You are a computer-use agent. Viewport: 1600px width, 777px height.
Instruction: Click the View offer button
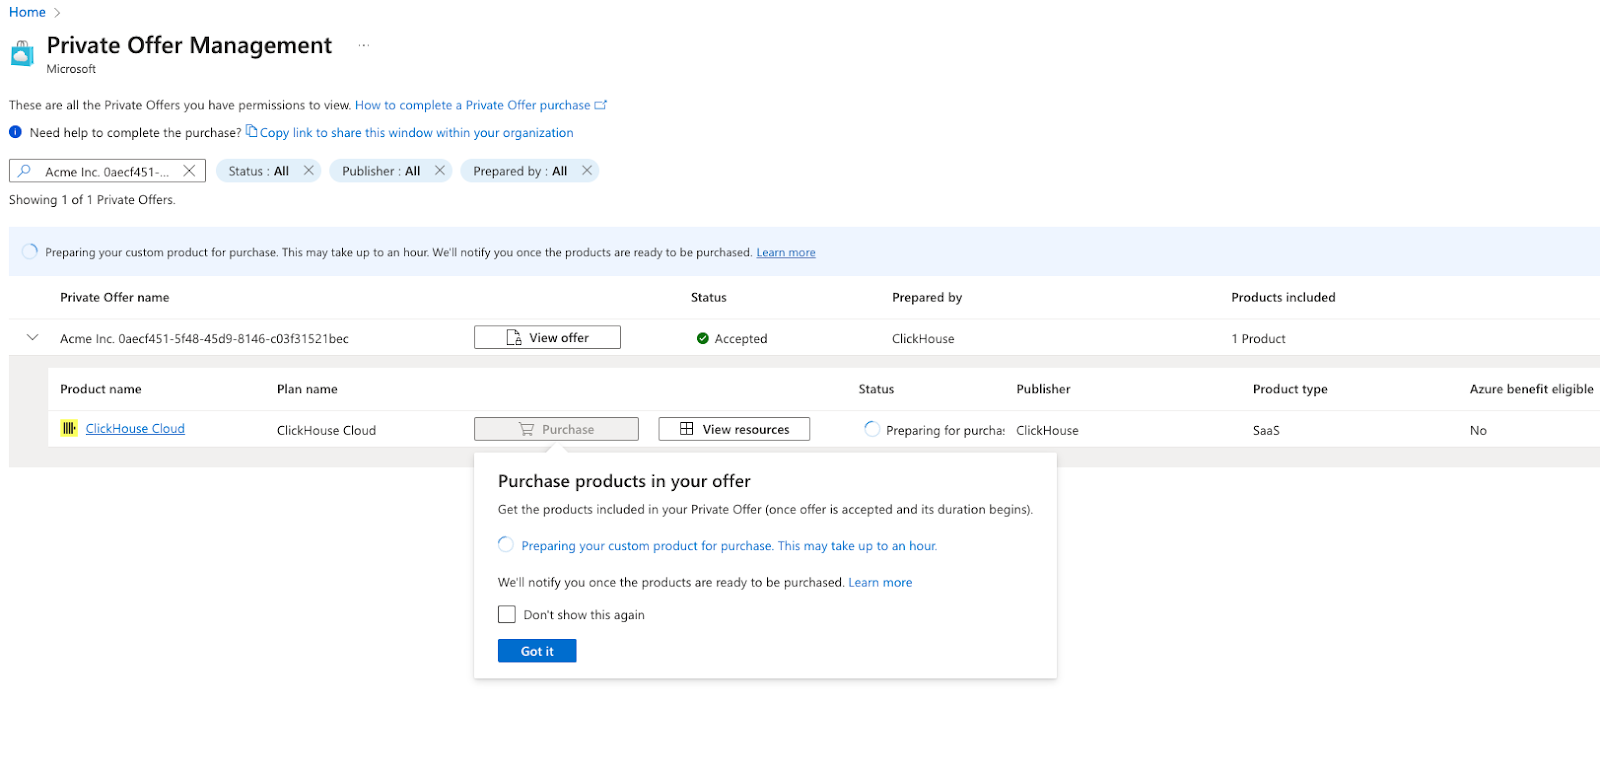coord(547,338)
